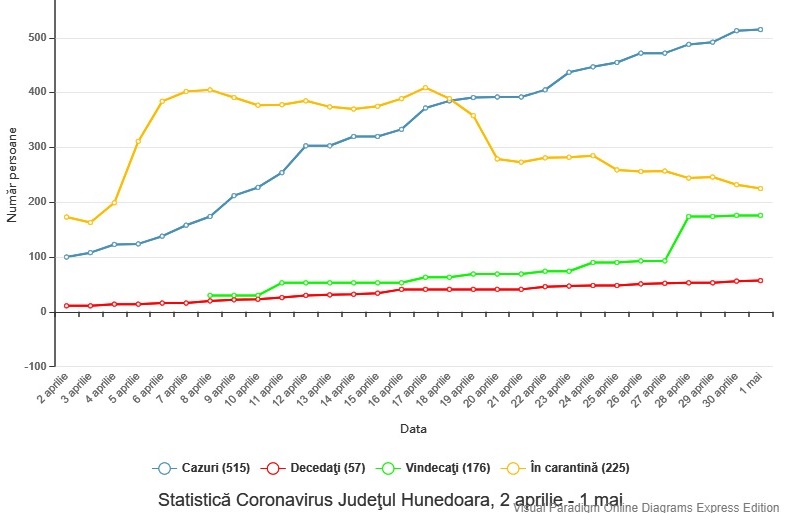Click the red Decedați legend marker icon
Image resolution: width=785 pixels, height=513 pixels.
click(x=272, y=468)
